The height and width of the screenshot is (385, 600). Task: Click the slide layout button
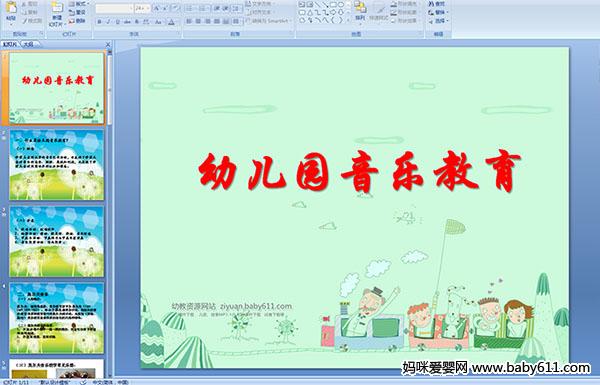[x=78, y=4]
